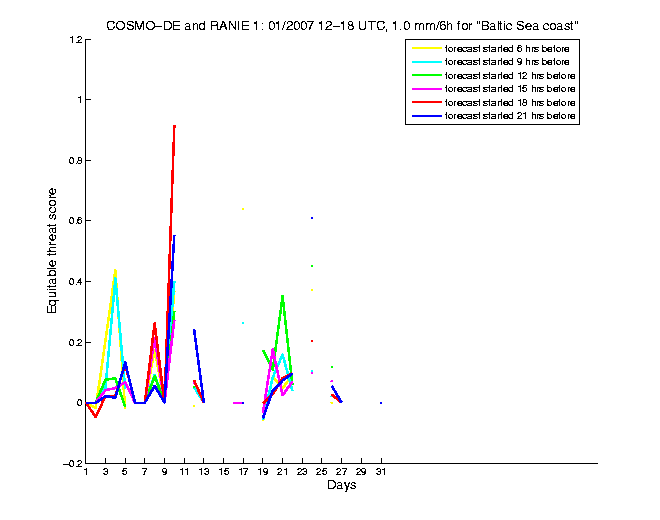The width and height of the screenshot is (660, 520).
Task: Click the 'Equitable threat score' y-axis label
Action: pos(51,251)
